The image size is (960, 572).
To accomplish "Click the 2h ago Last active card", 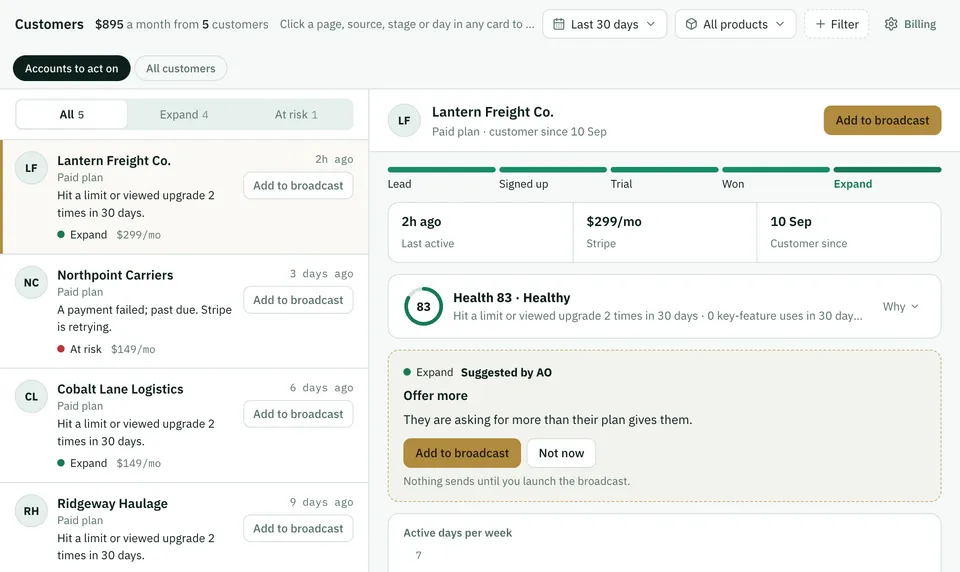I will [x=481, y=232].
